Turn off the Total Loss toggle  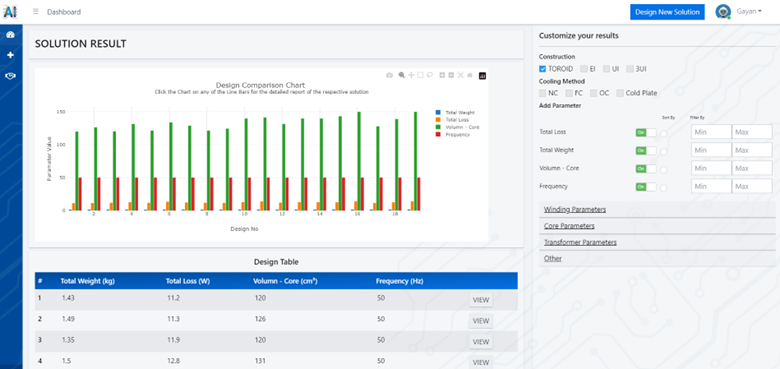click(x=646, y=133)
